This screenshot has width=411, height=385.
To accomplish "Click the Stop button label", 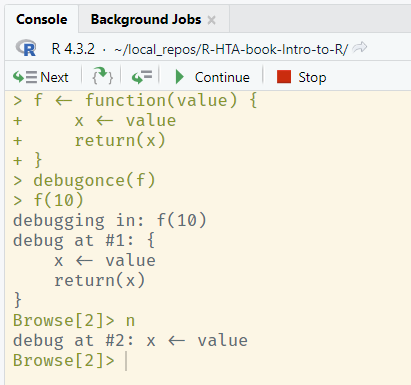I will 312,77.
